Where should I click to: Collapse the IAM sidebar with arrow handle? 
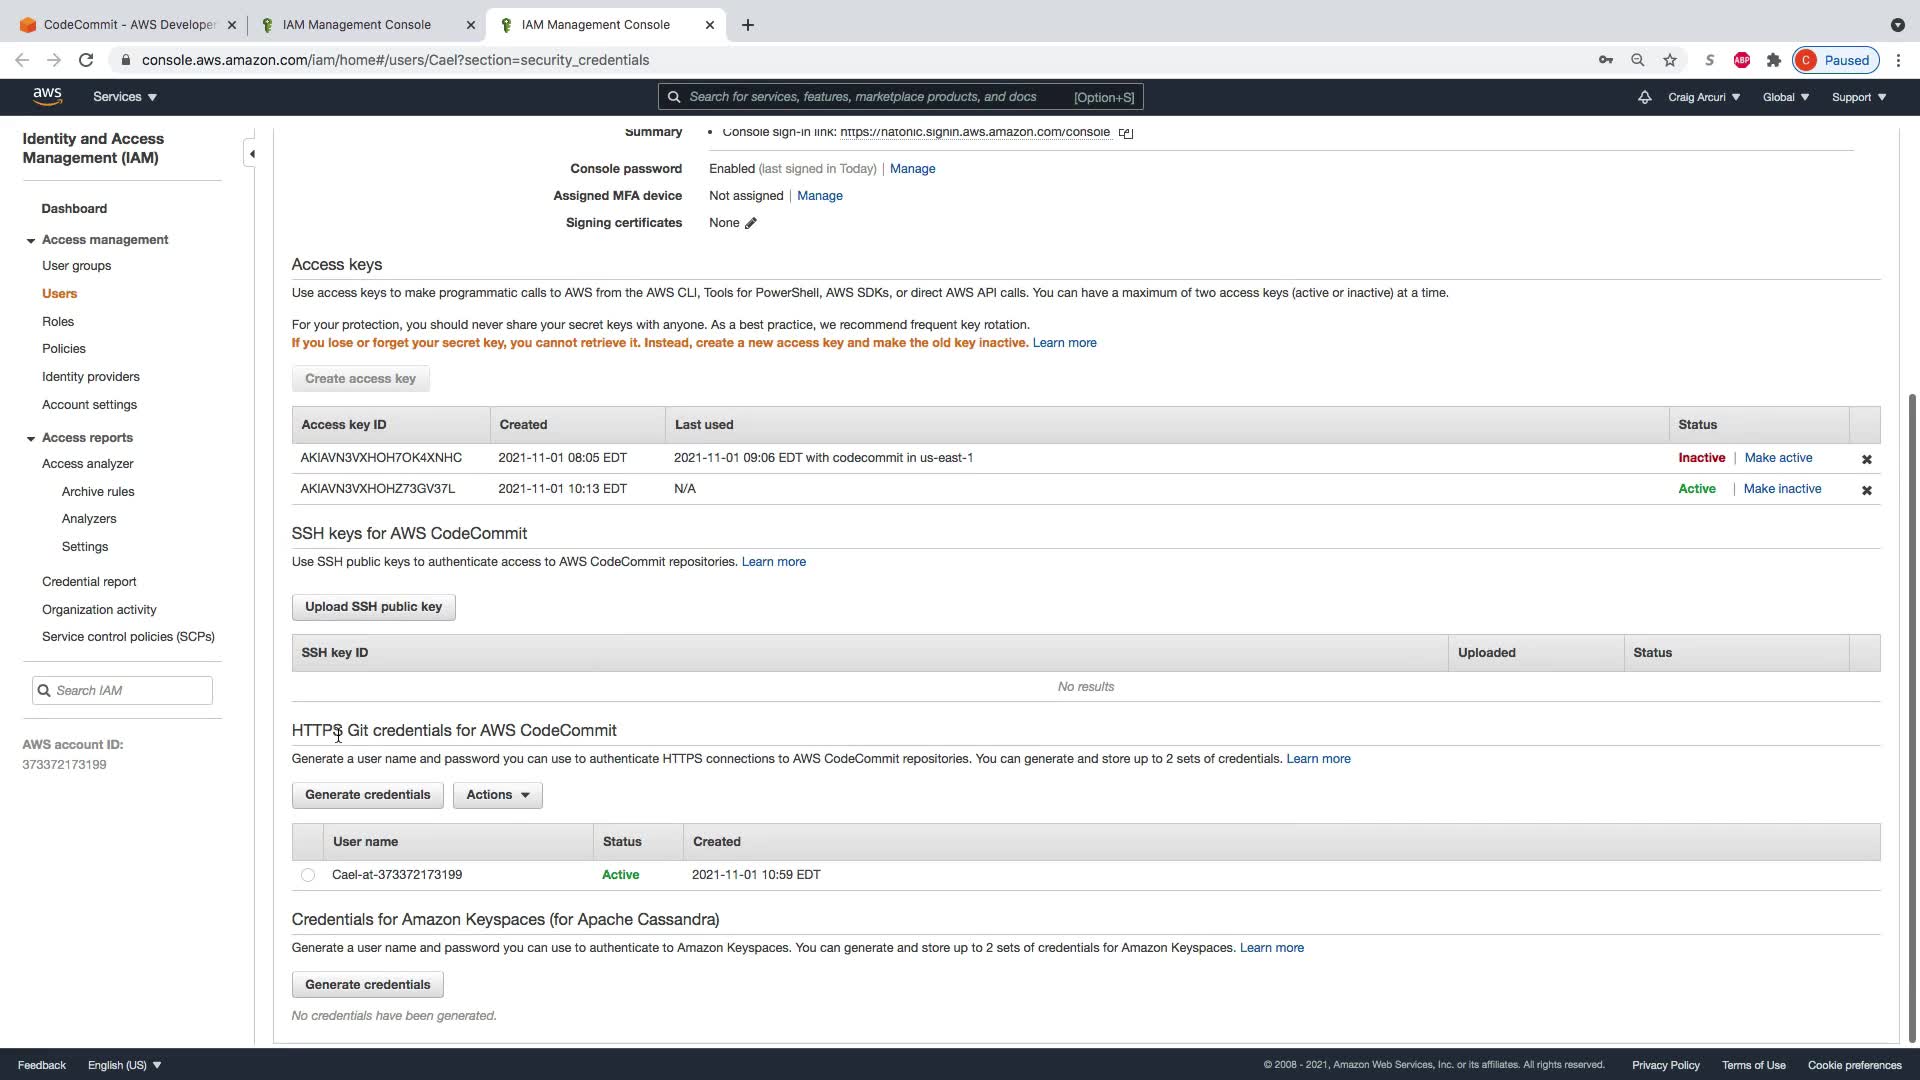[x=252, y=154]
